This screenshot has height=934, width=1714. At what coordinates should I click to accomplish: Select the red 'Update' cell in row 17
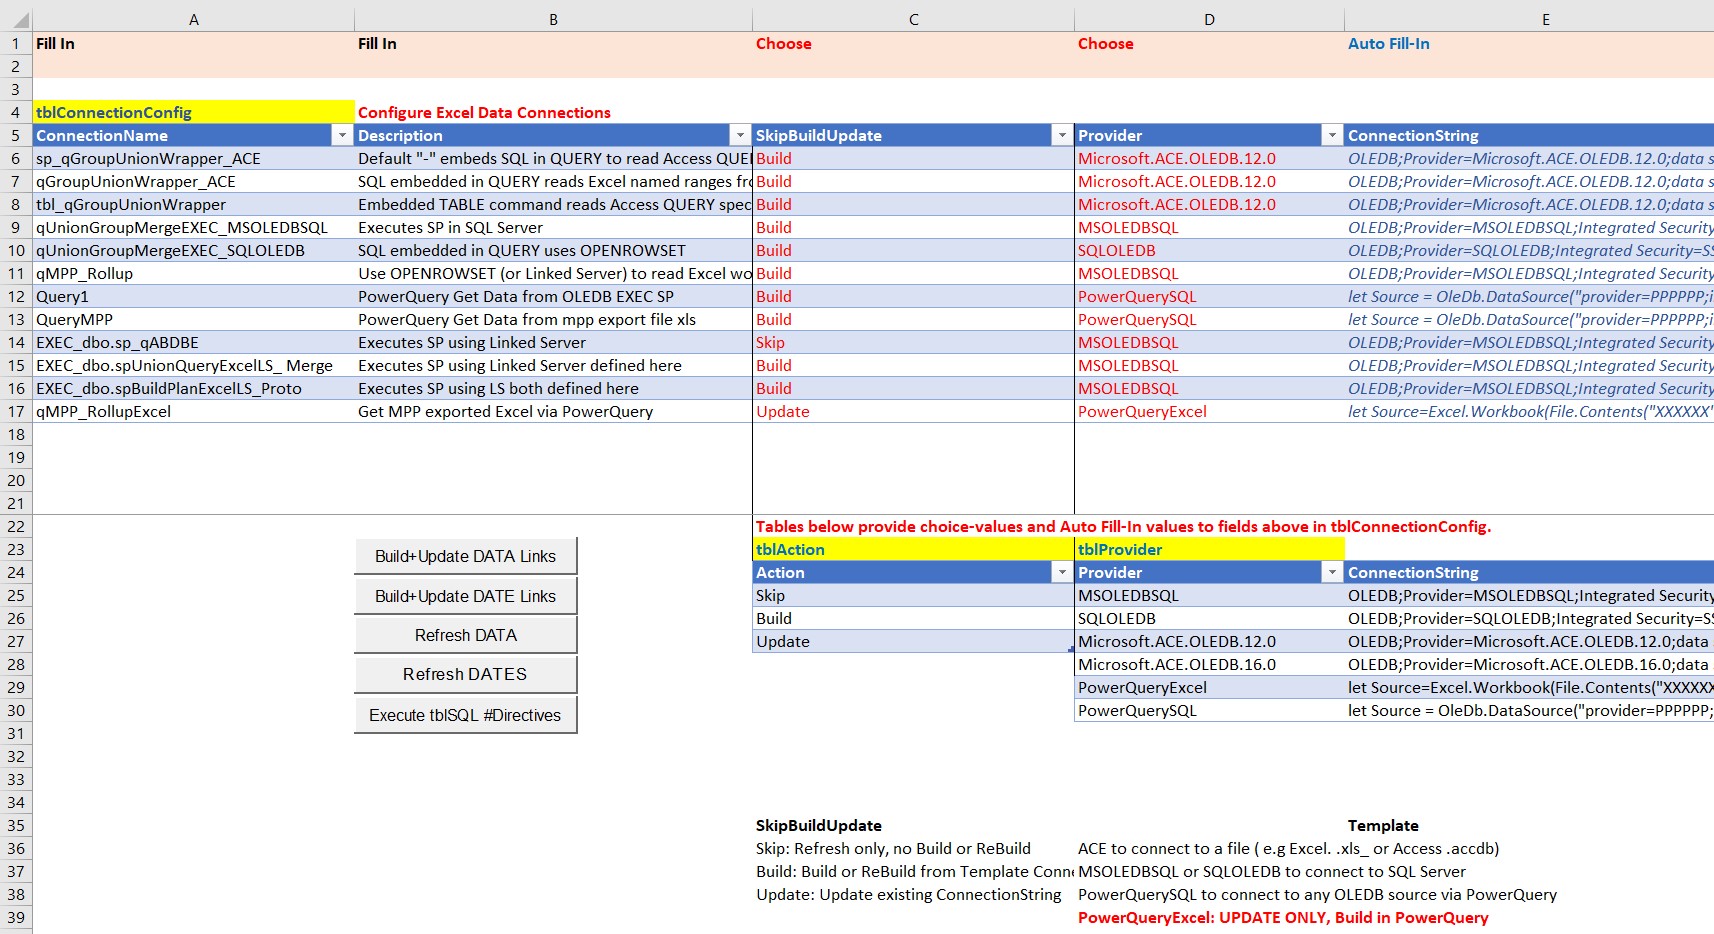pos(913,411)
